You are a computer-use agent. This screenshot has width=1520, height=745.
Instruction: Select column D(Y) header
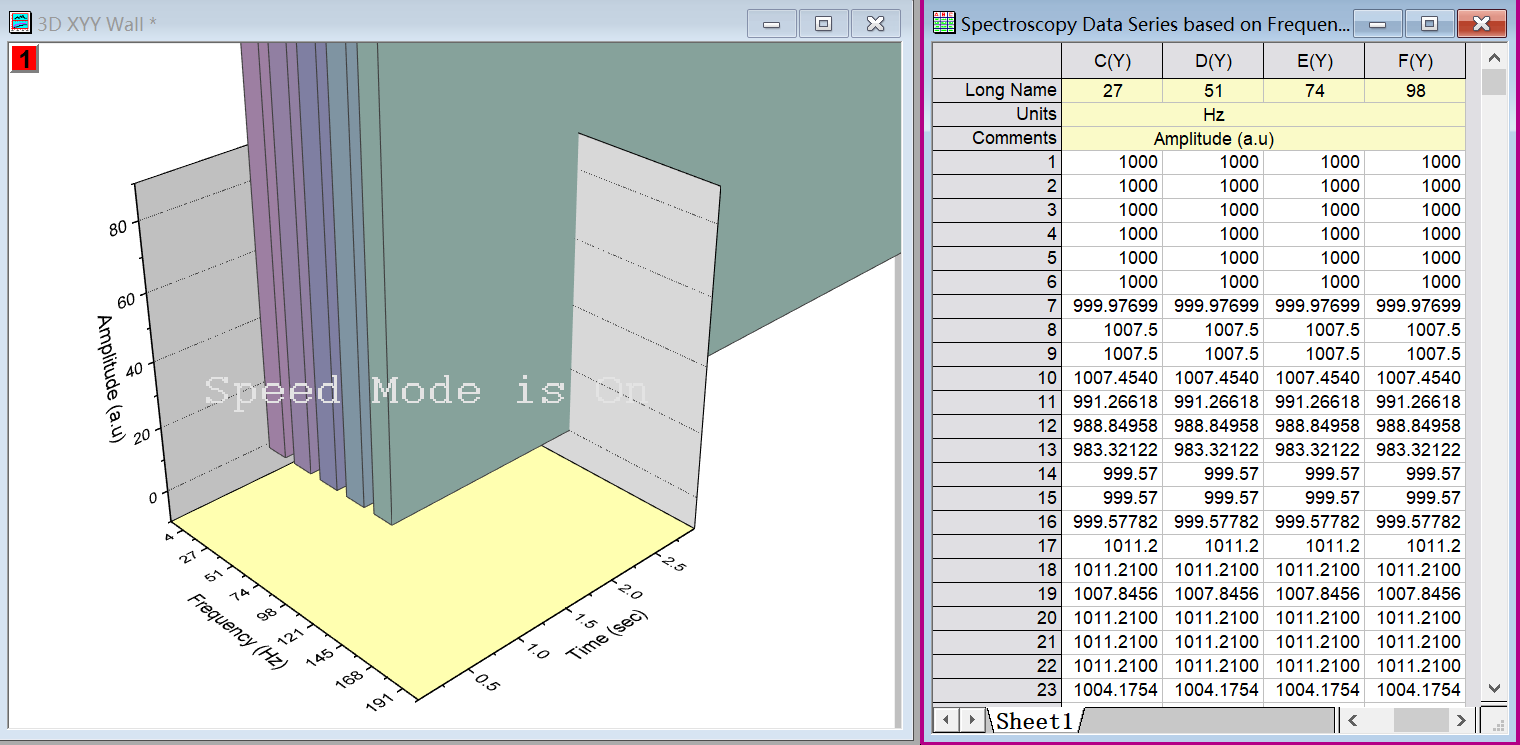1213,61
